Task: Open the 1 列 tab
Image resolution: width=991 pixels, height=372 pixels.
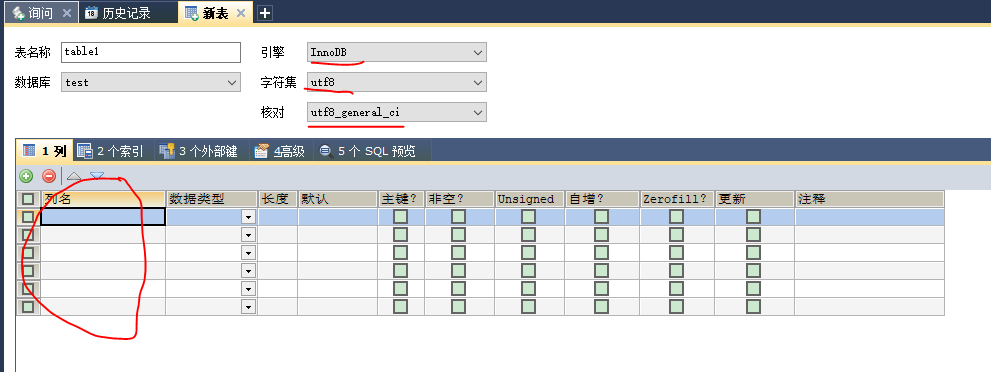Action: point(45,151)
